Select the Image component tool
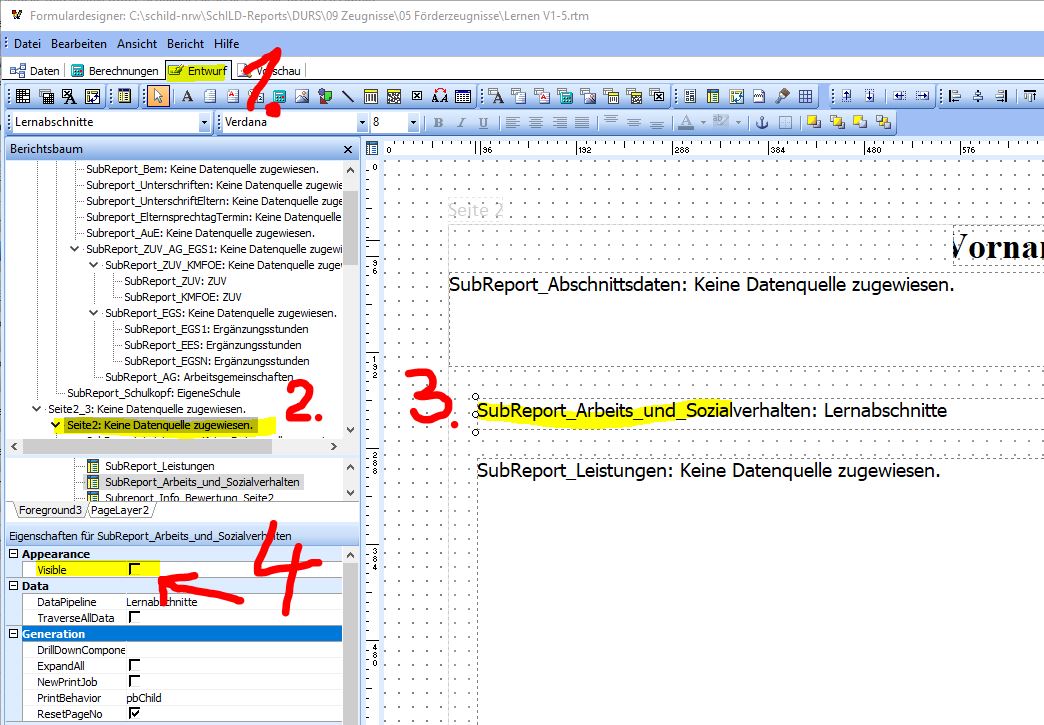Screen dimensions: 1044x725 tap(302, 97)
